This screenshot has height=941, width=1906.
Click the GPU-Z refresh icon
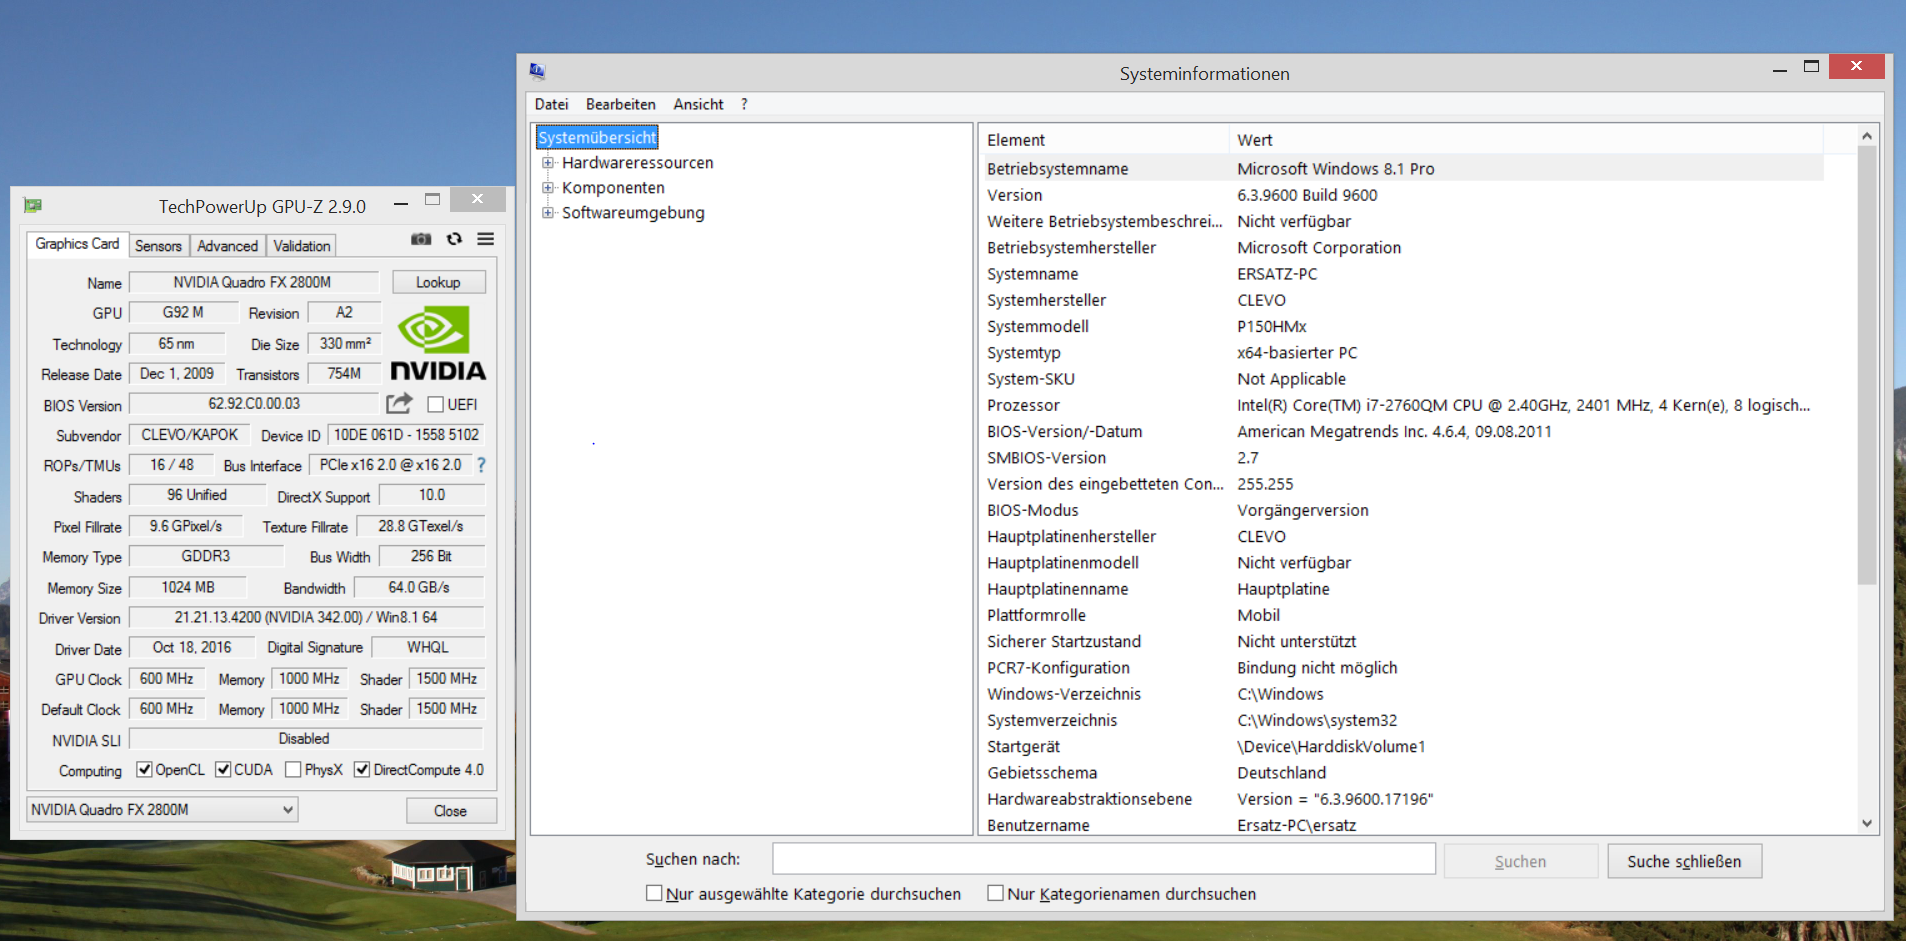(454, 239)
